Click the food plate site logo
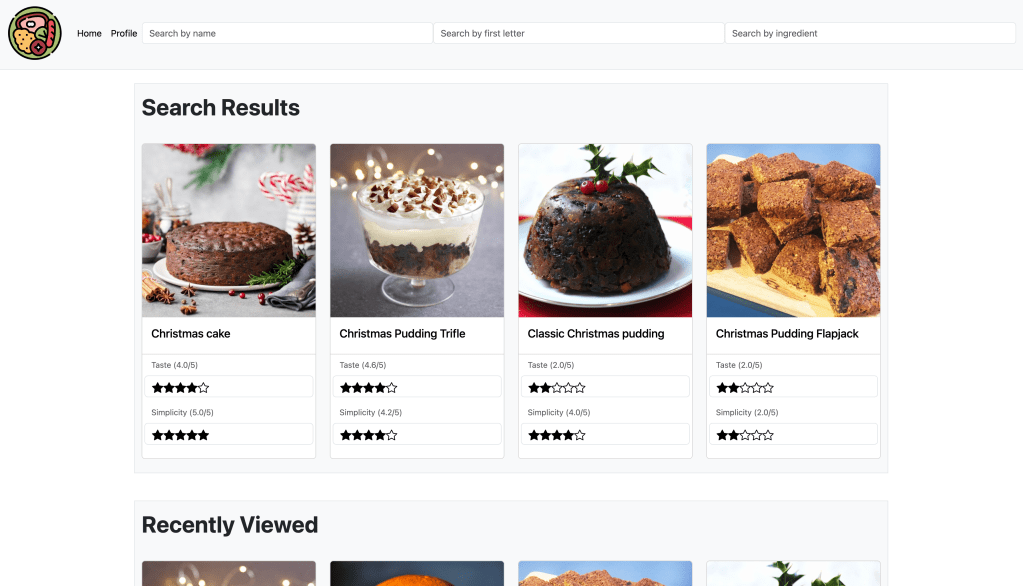 click(35, 33)
